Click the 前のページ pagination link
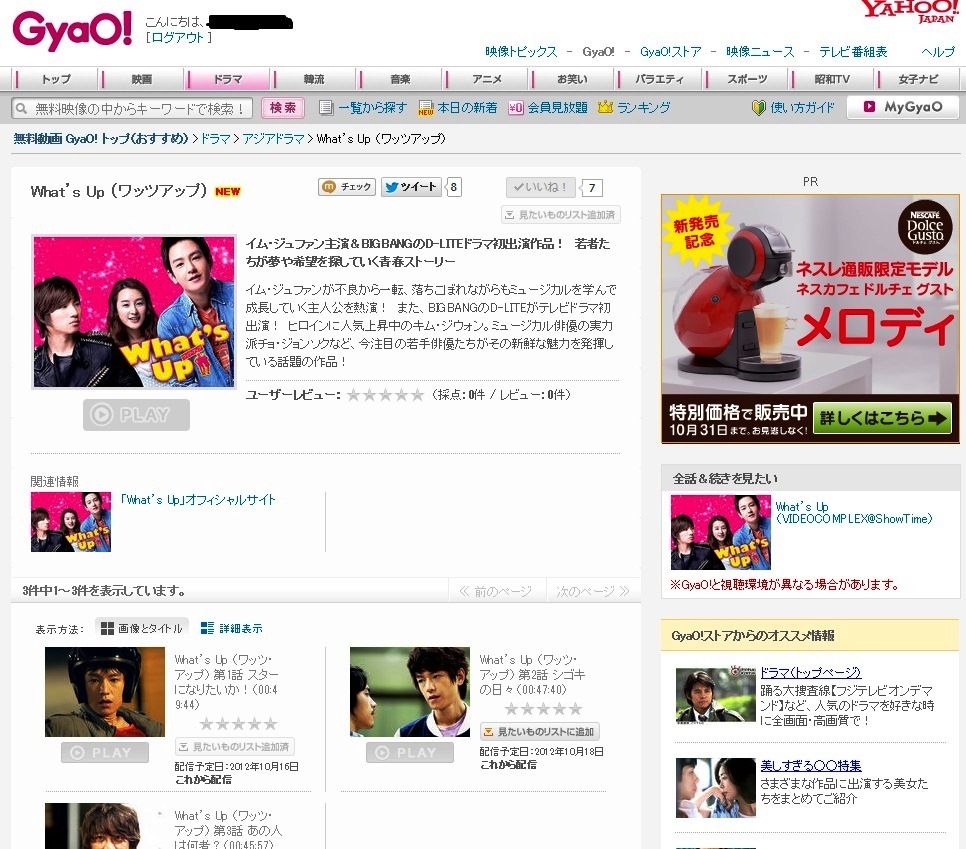The height and width of the screenshot is (849, 966). point(497,591)
